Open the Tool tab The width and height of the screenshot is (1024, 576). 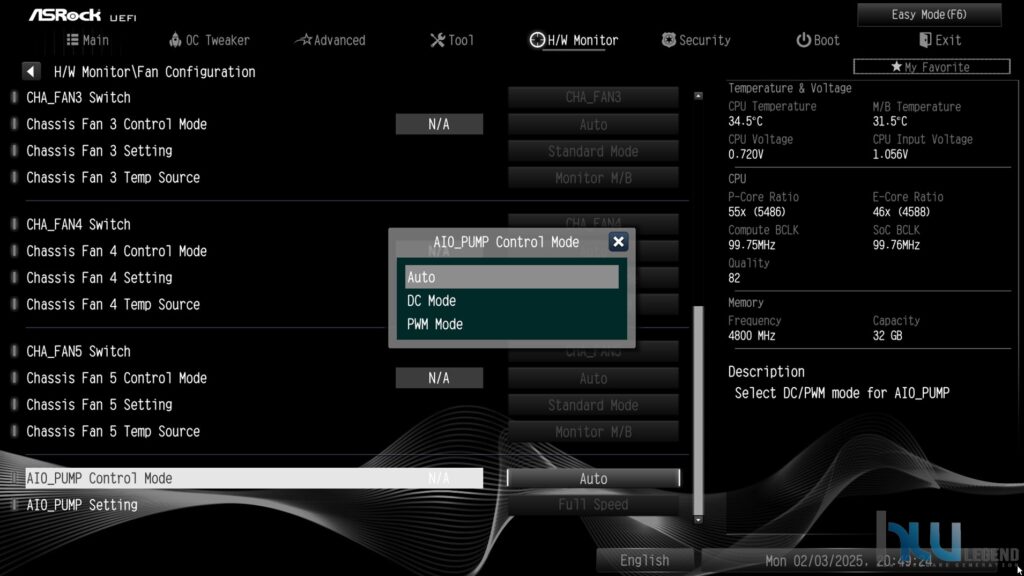[x=452, y=40]
